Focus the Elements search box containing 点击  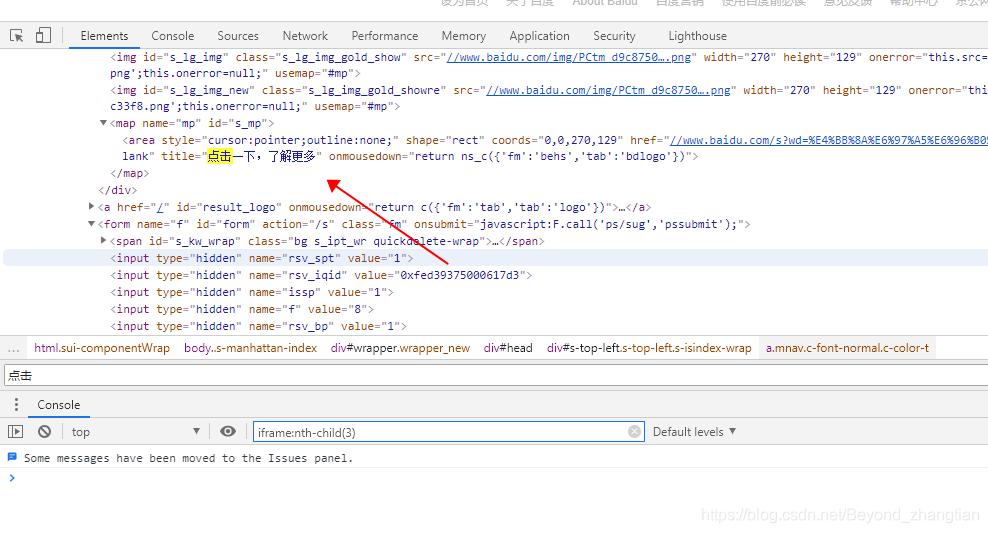click(496, 375)
